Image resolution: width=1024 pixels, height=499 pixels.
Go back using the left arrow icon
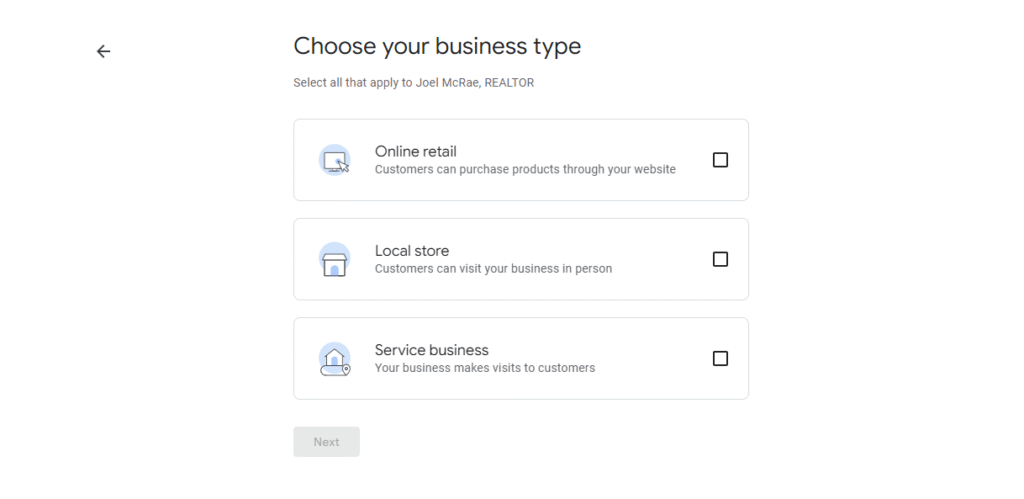point(103,51)
